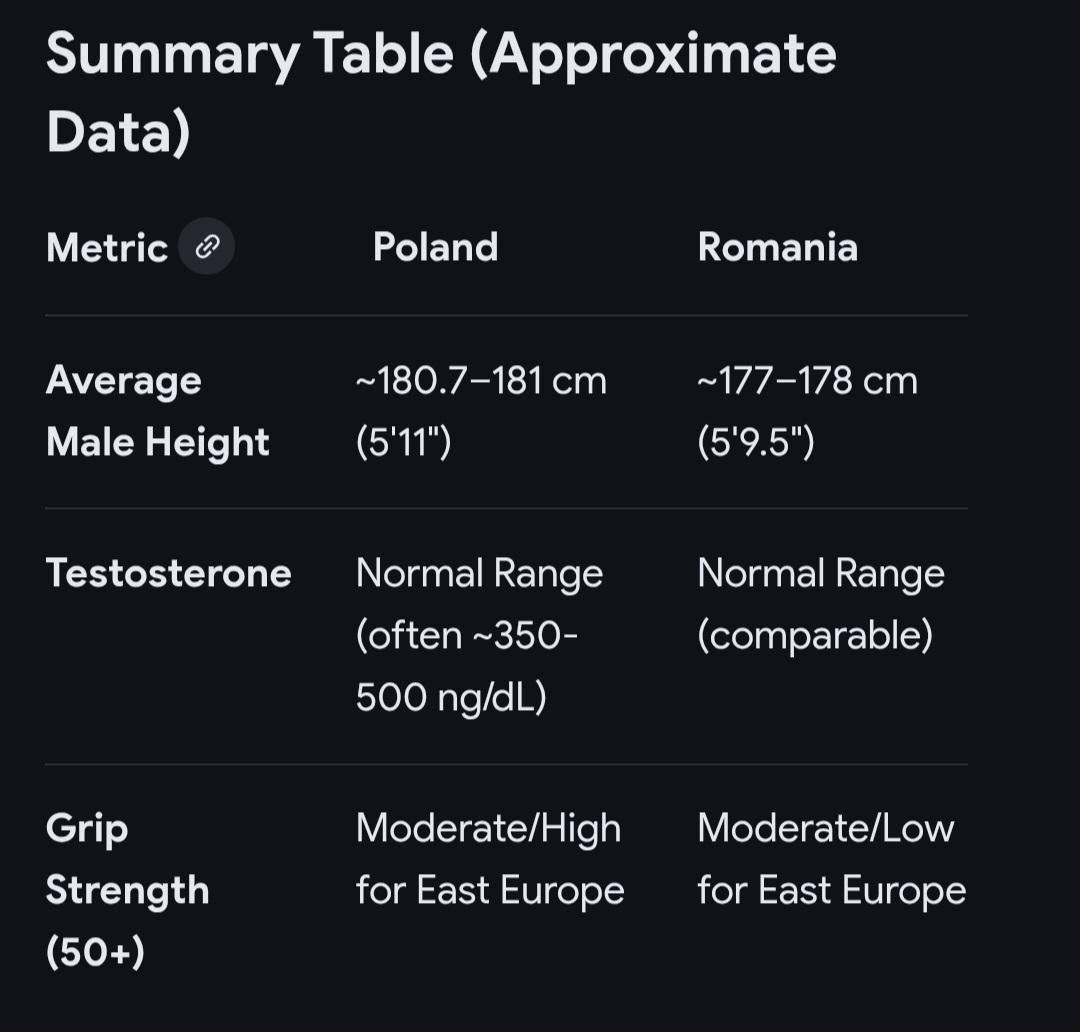Click the (comparable) text under Romania
The image size is (1080, 1032).
pos(814,635)
